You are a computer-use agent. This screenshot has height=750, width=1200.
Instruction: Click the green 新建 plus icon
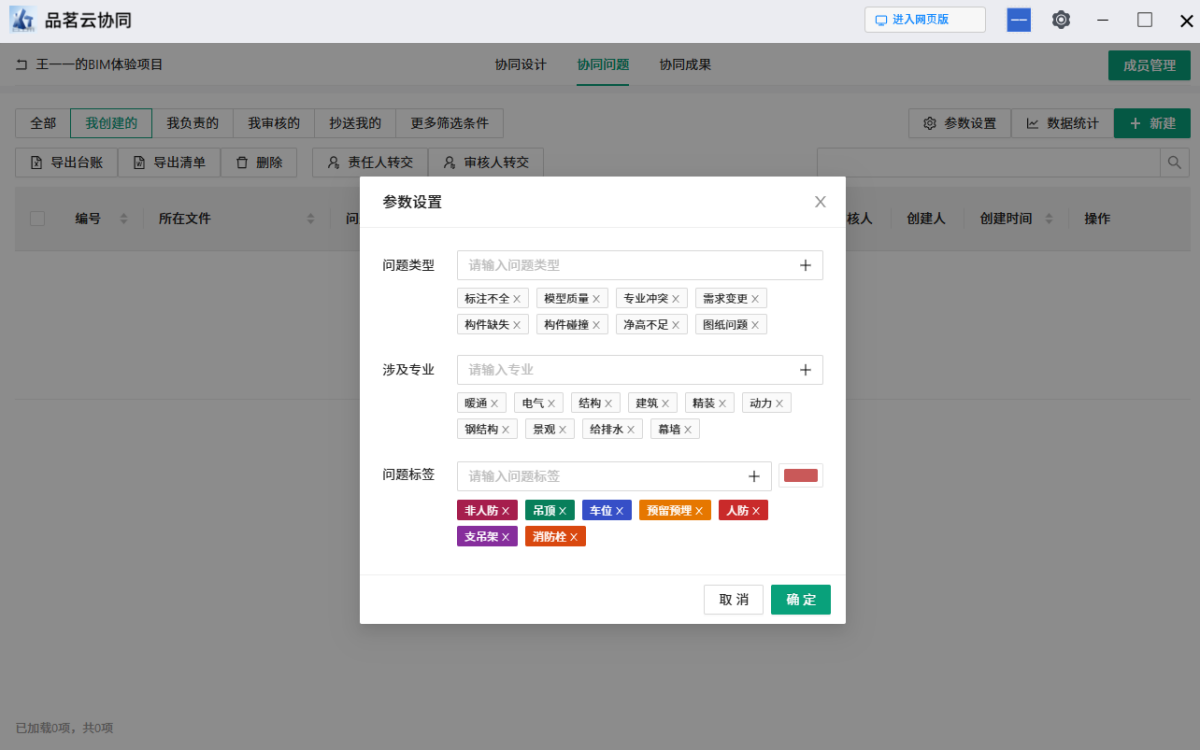(1135, 123)
